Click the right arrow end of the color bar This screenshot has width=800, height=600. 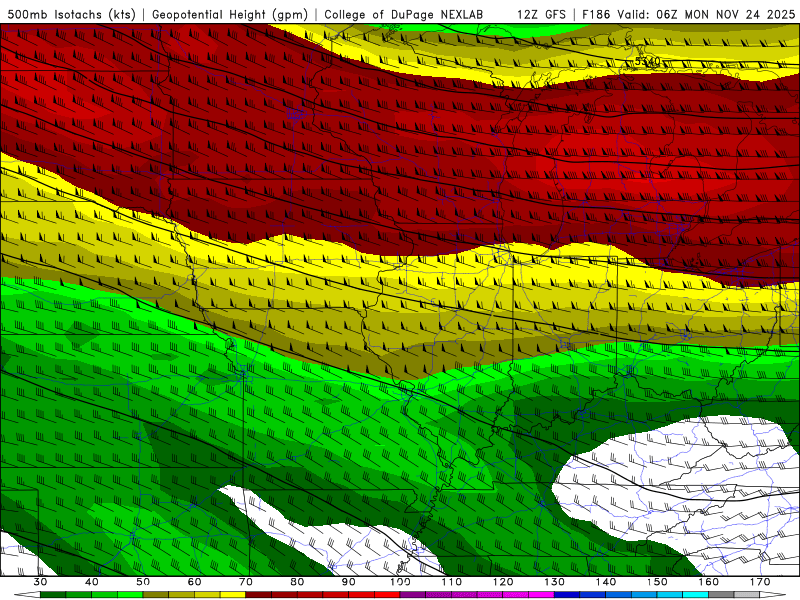click(773, 595)
